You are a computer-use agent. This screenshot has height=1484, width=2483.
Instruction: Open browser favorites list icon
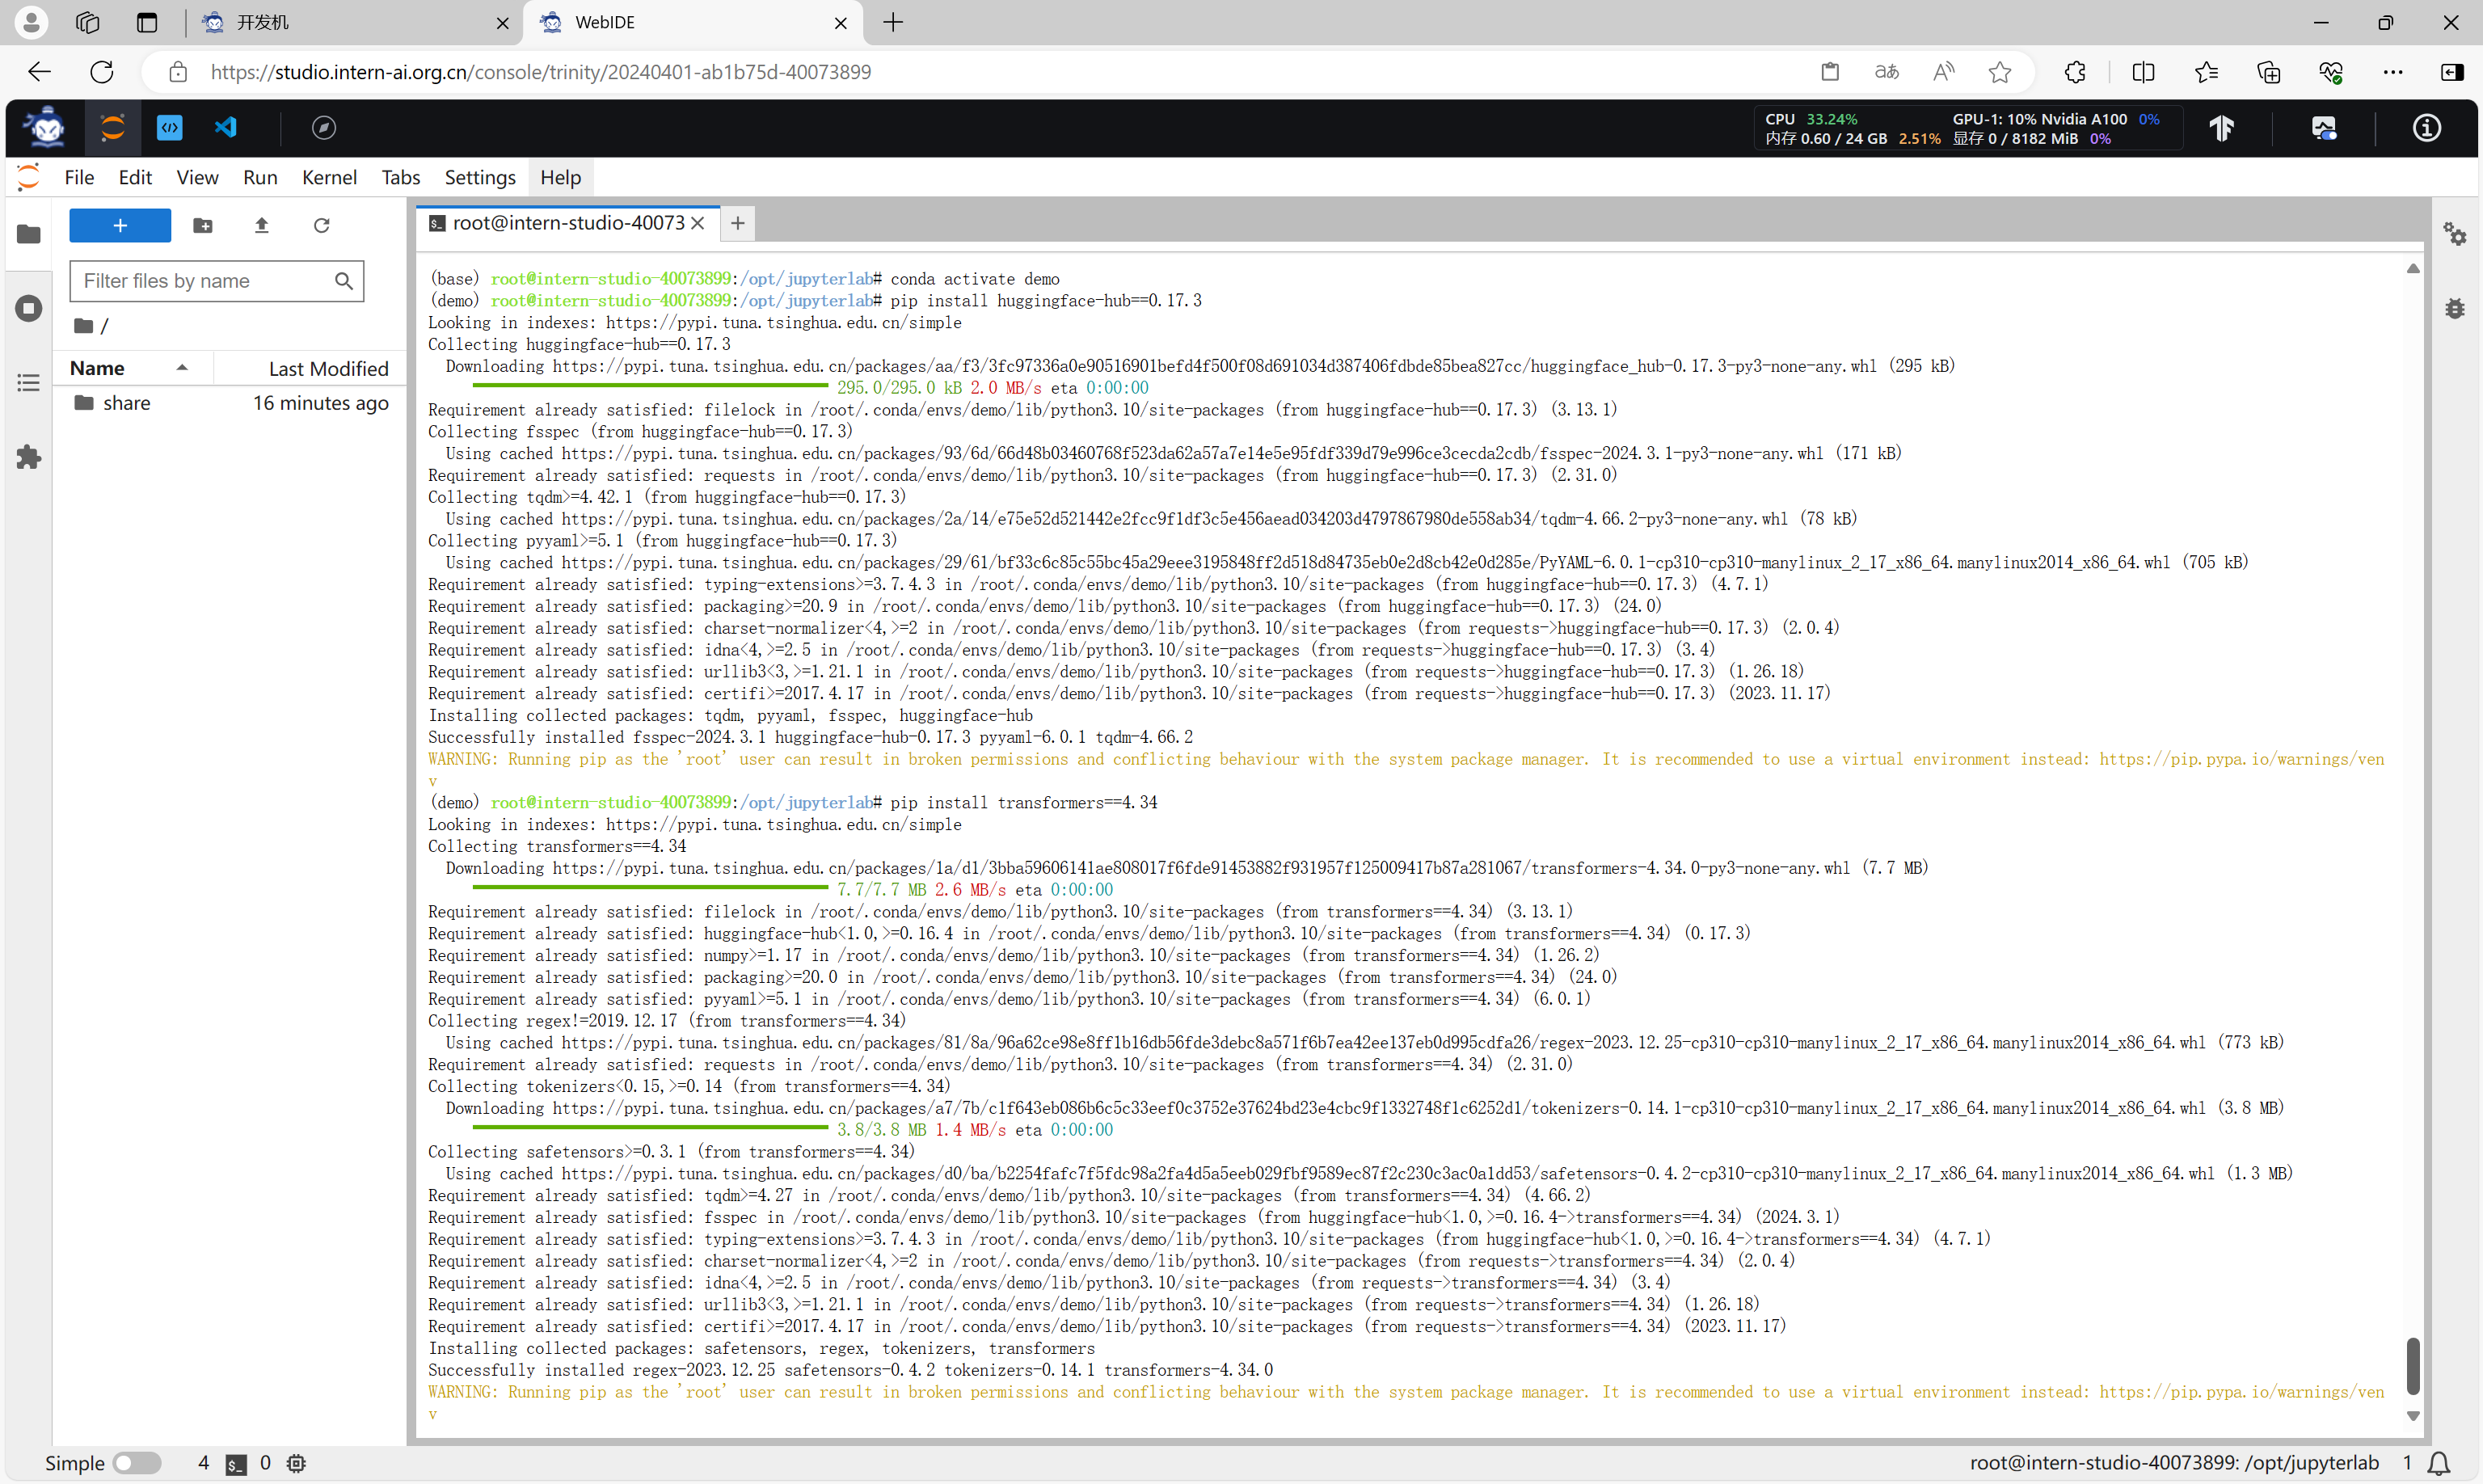[x=2206, y=72]
